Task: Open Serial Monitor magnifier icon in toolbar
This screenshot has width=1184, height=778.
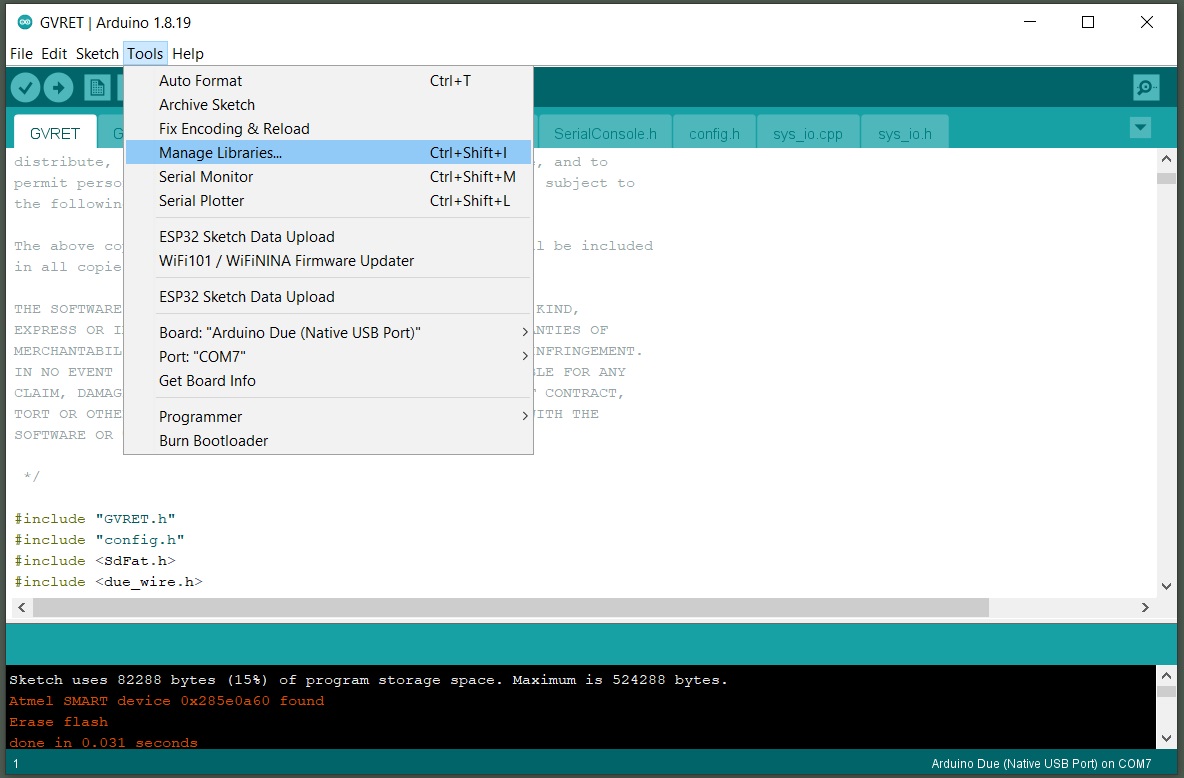Action: (1146, 88)
